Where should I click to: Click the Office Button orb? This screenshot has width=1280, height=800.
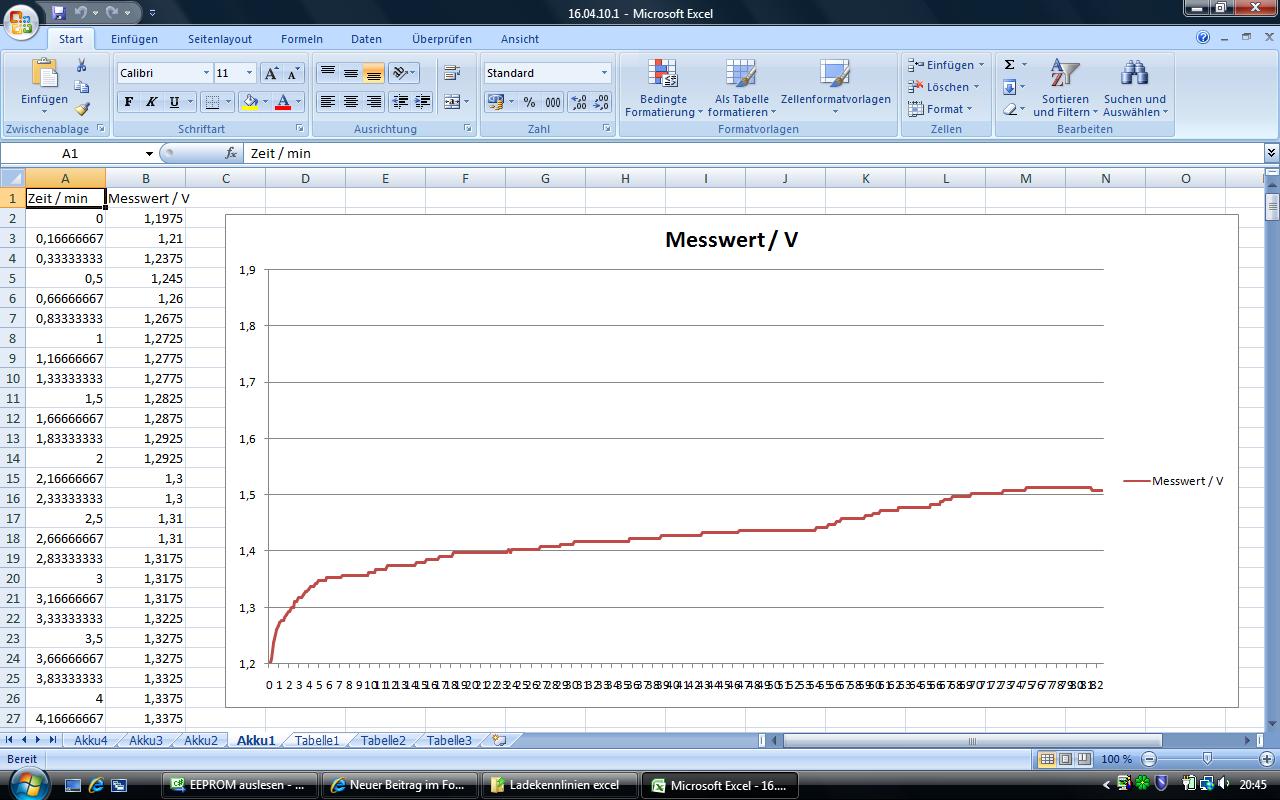coord(20,20)
